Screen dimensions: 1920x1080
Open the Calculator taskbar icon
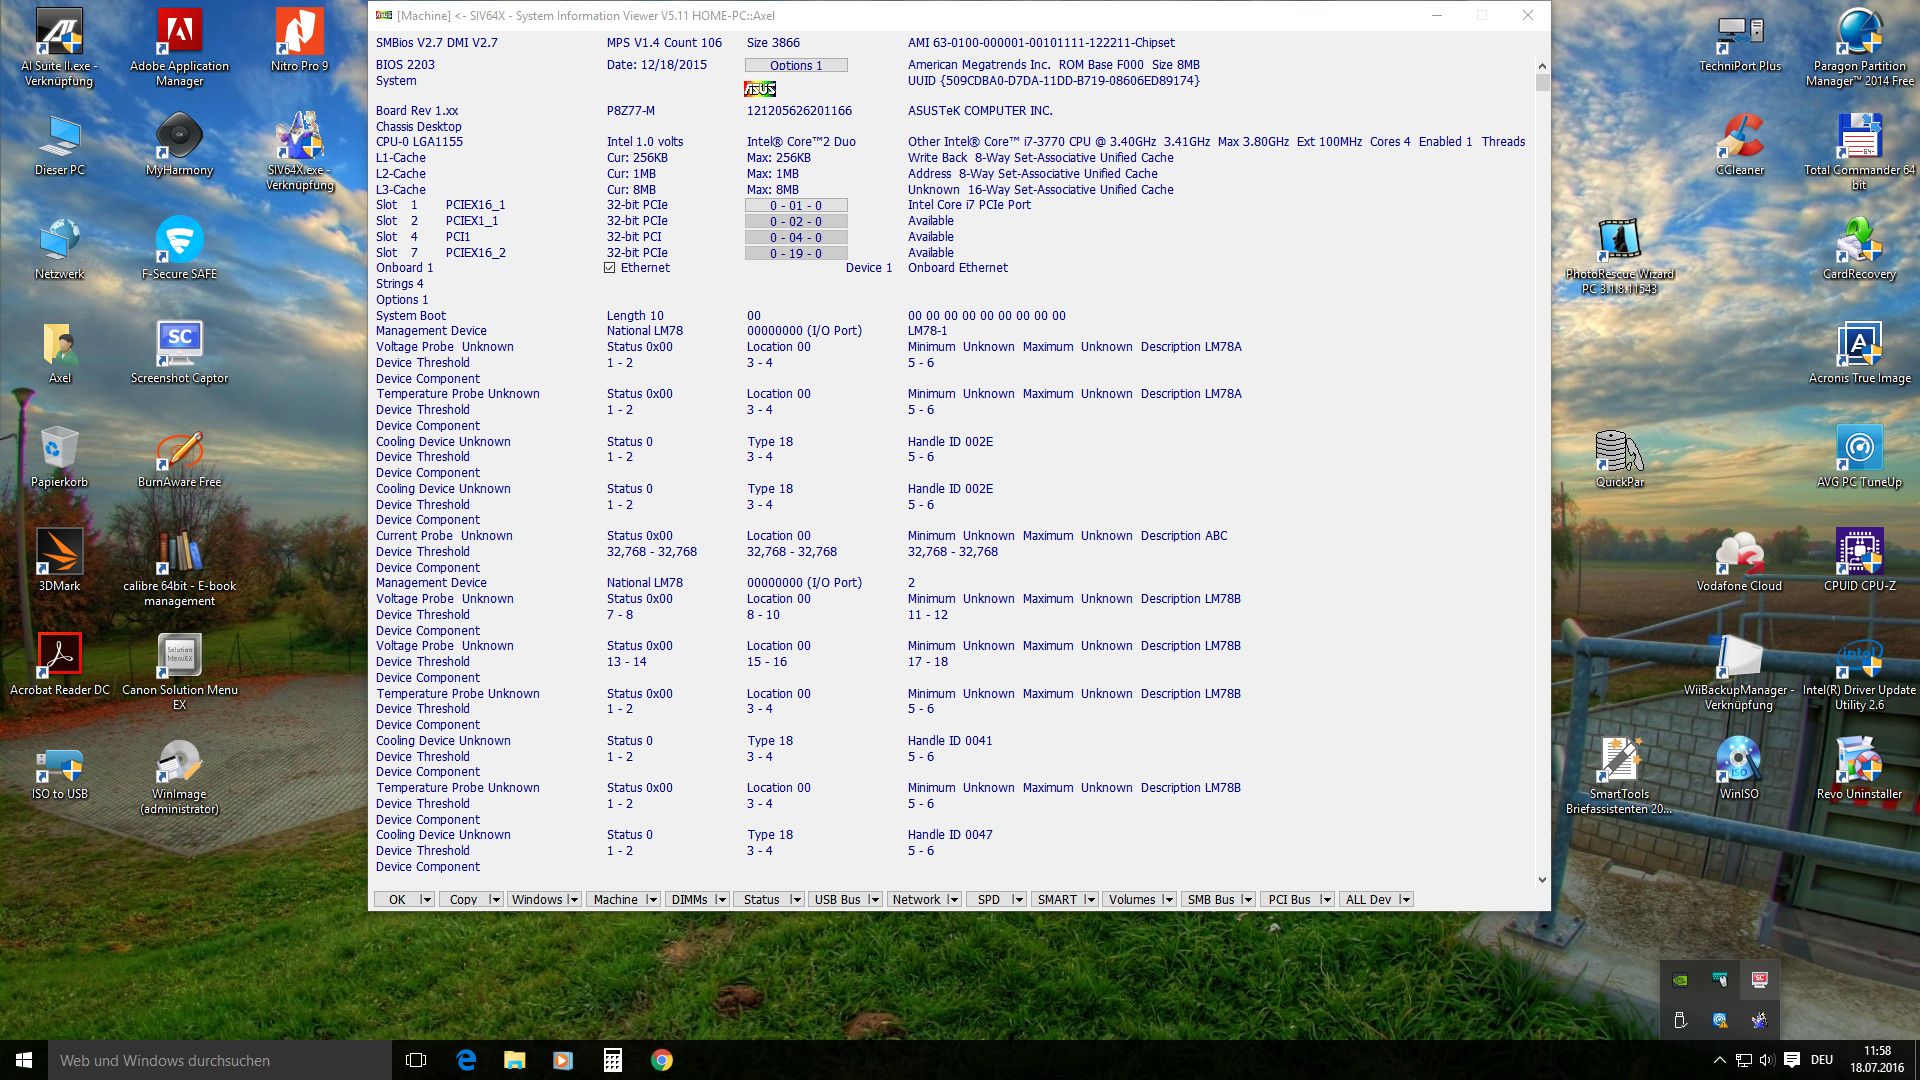pos(612,1060)
